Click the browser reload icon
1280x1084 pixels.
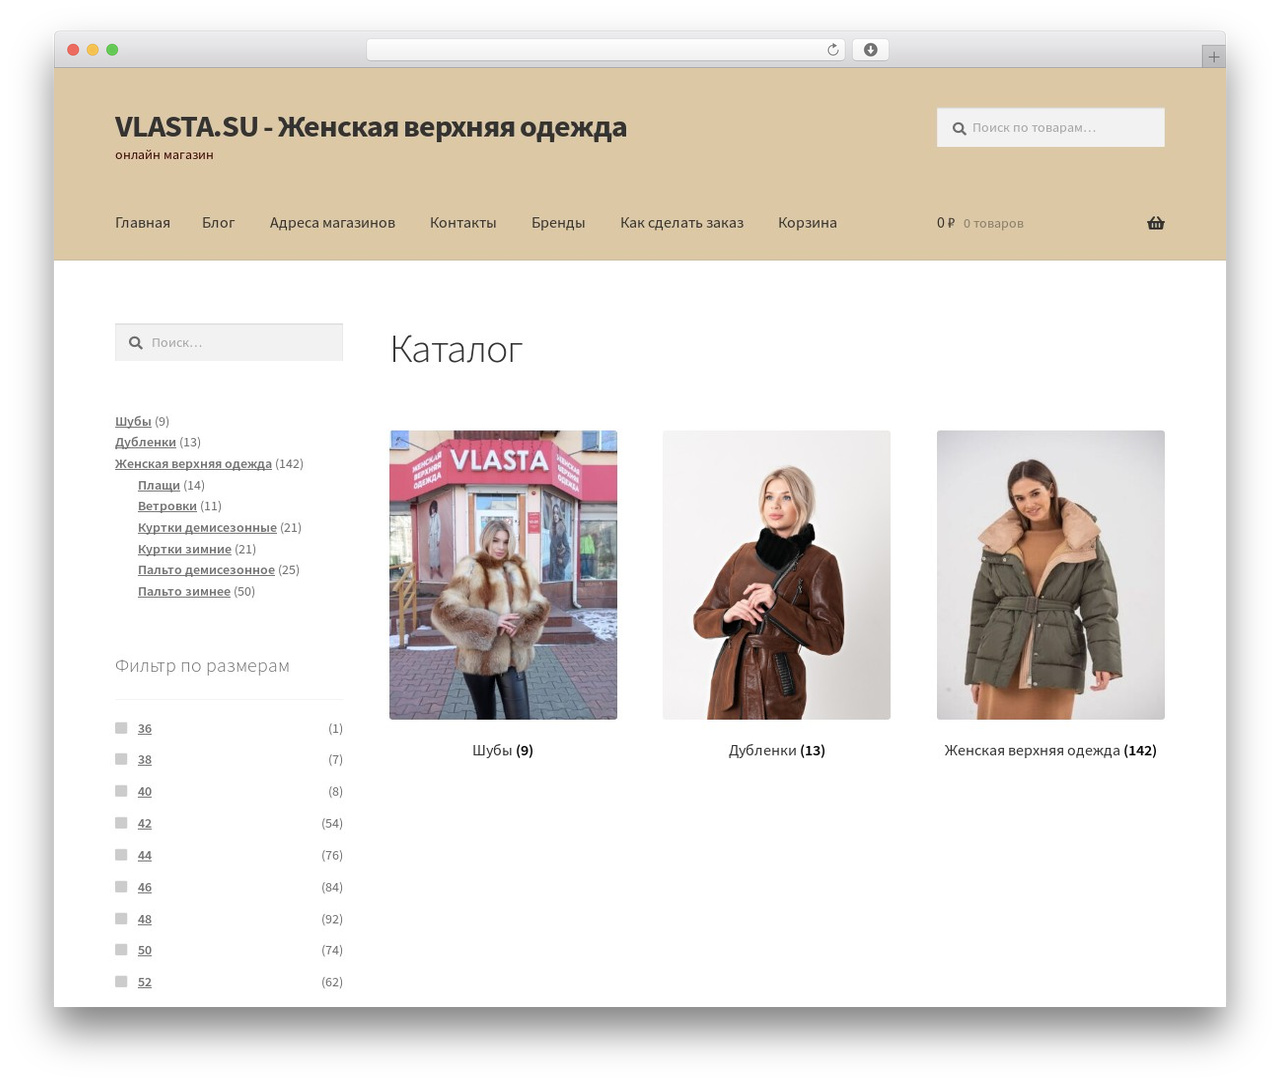pos(832,50)
